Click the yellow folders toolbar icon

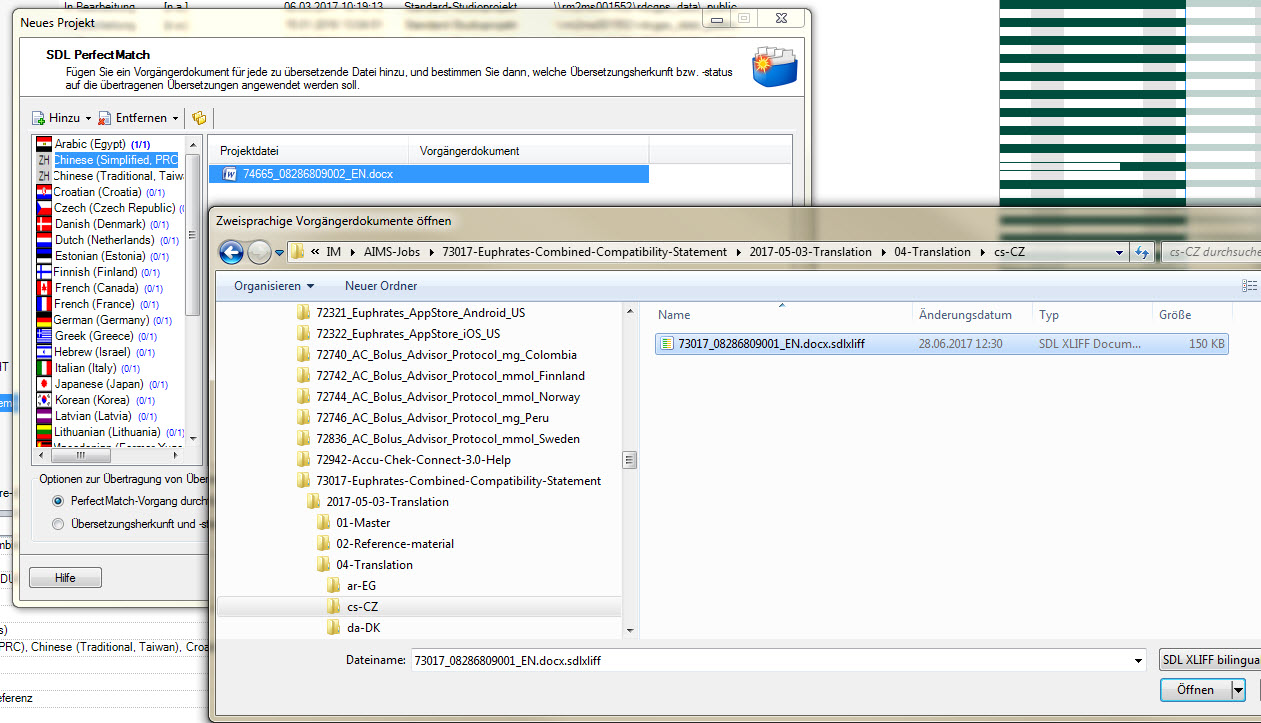(199, 118)
